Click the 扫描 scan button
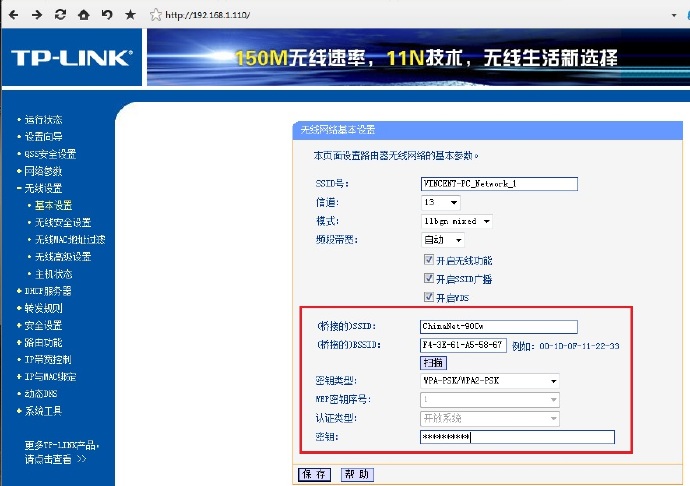The height and width of the screenshot is (486, 690). tap(433, 363)
